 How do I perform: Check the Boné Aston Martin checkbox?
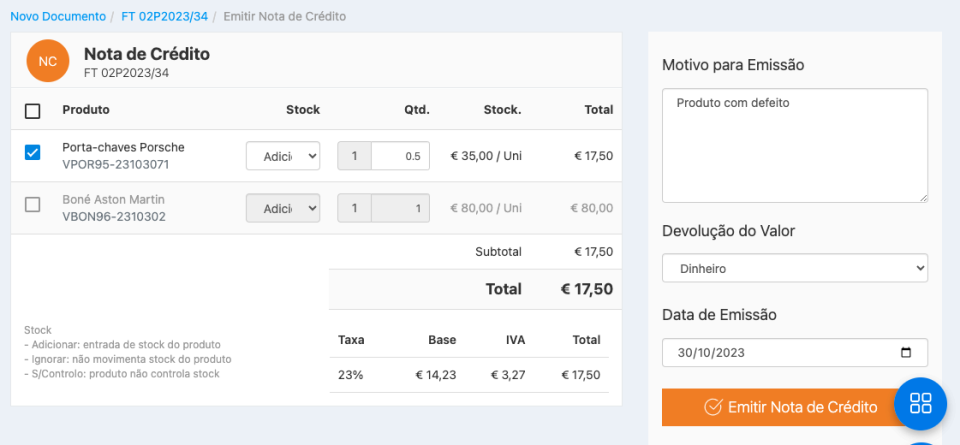click(32, 205)
